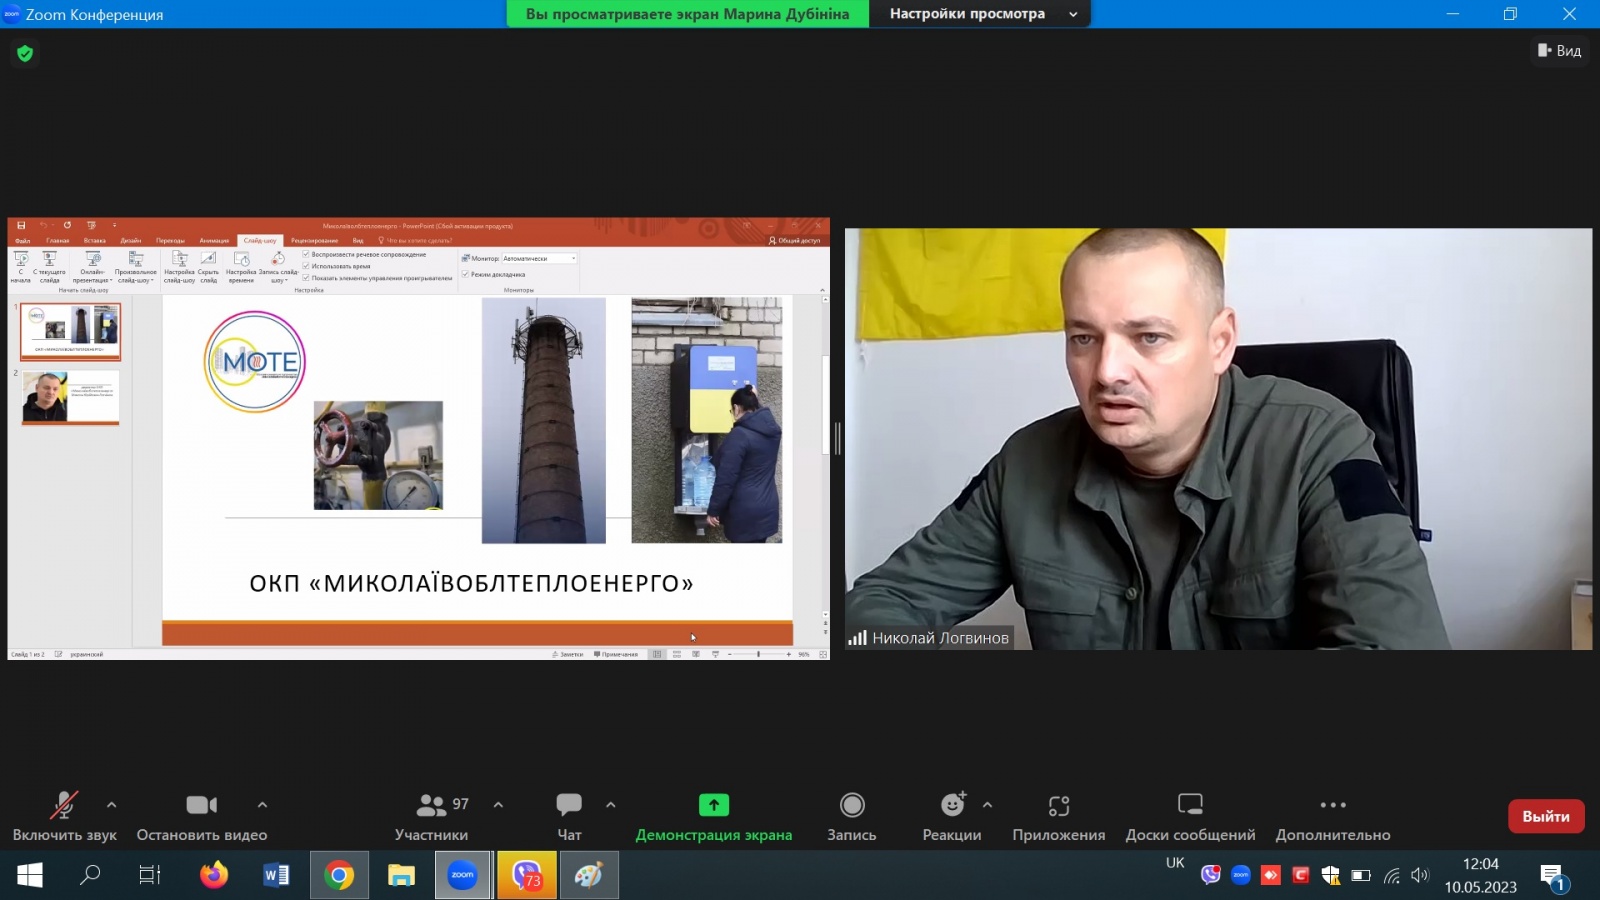Image resolution: width=1600 pixels, height=900 pixels.
Task: Toggle Показать элементы управления проигрывателем checkbox
Action: 306,278
